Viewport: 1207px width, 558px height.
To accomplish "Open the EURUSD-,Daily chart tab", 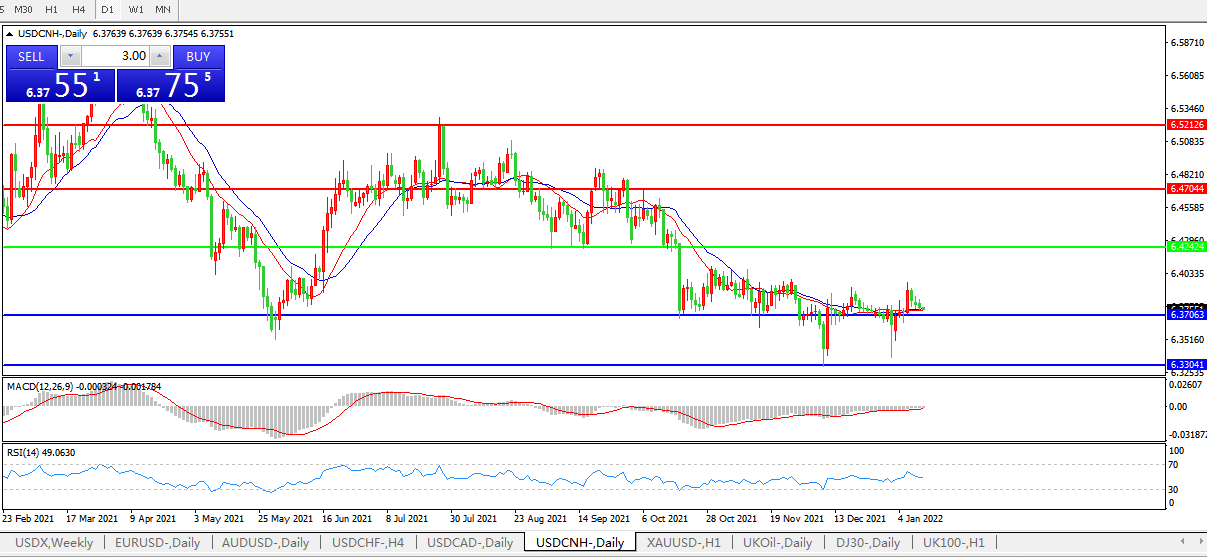I will click(157, 543).
